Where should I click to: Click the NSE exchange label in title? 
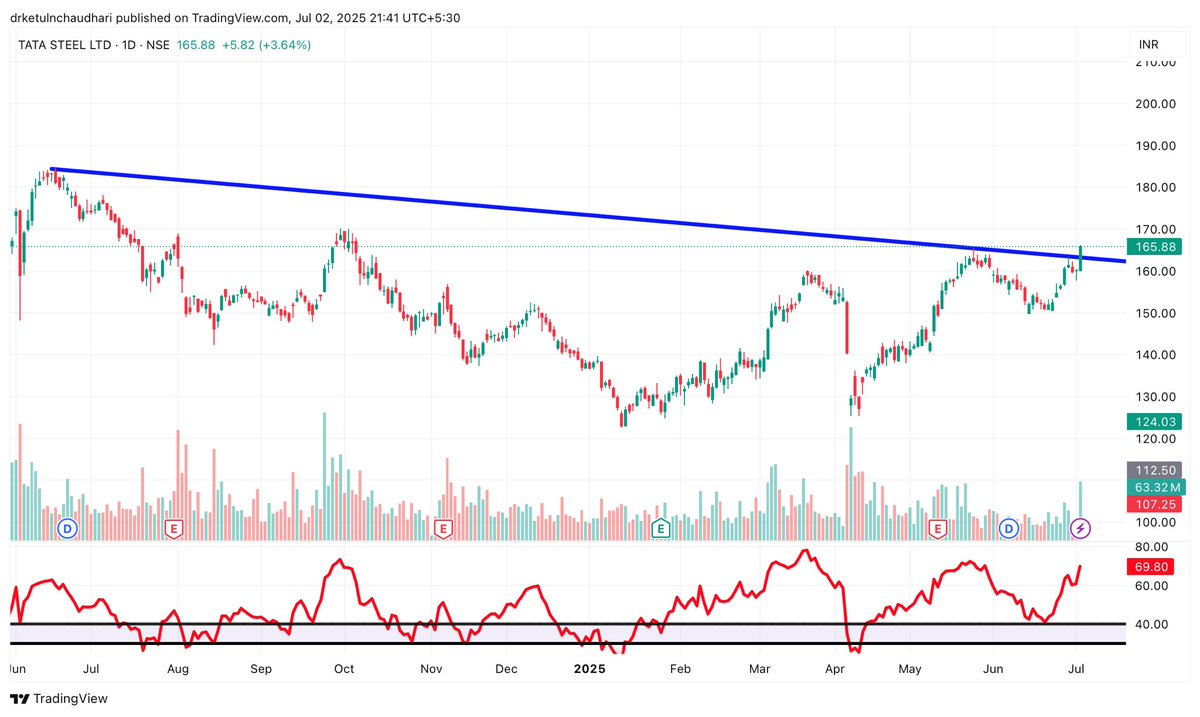(158, 45)
